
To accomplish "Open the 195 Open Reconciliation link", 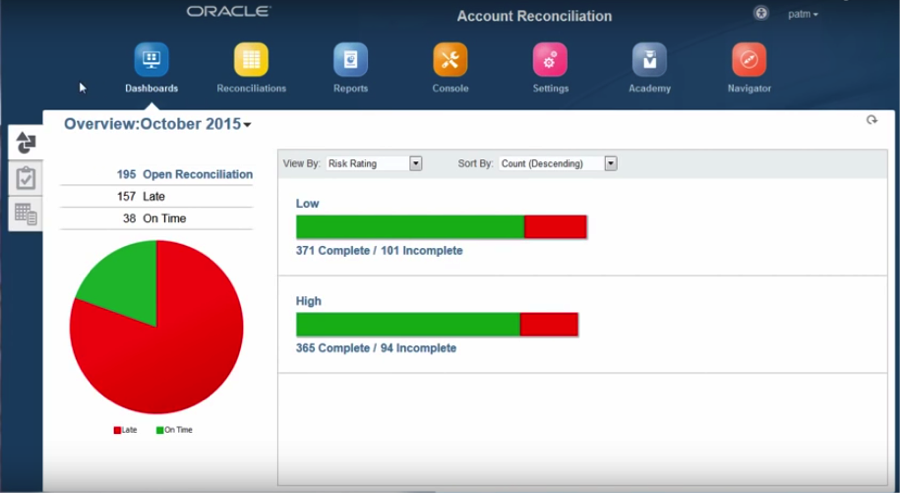I will coord(184,174).
